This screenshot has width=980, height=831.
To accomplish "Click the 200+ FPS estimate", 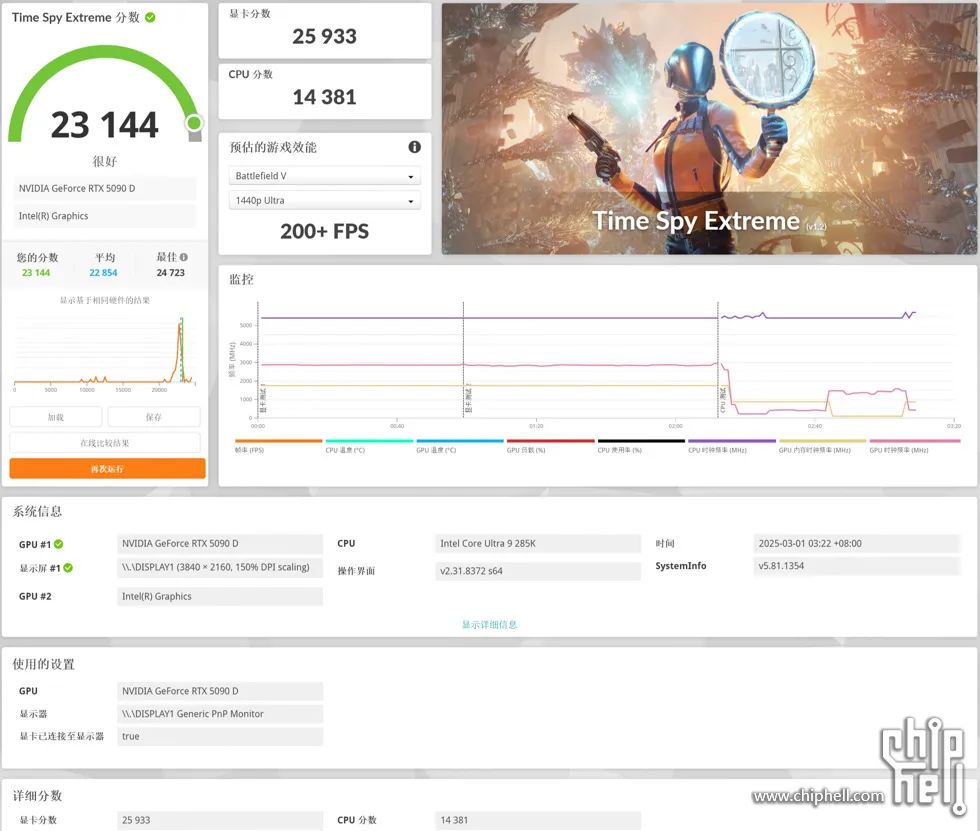I will [x=324, y=231].
